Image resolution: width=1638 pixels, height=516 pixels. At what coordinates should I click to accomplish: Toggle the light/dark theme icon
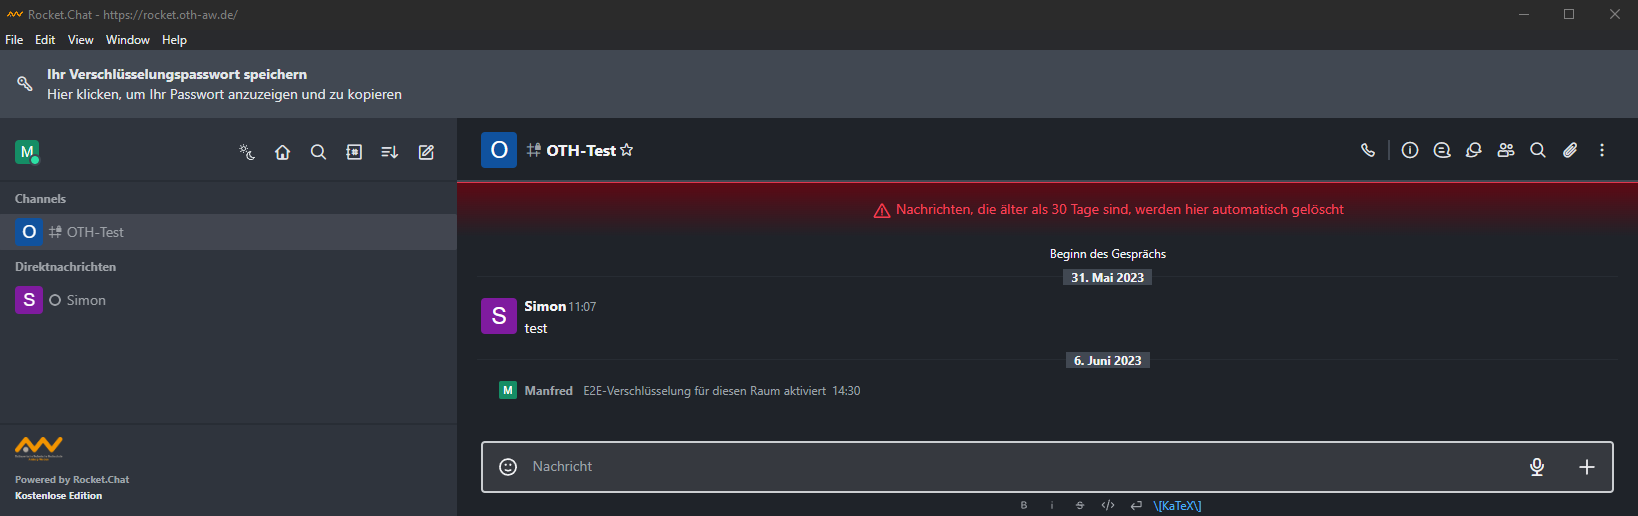(247, 152)
